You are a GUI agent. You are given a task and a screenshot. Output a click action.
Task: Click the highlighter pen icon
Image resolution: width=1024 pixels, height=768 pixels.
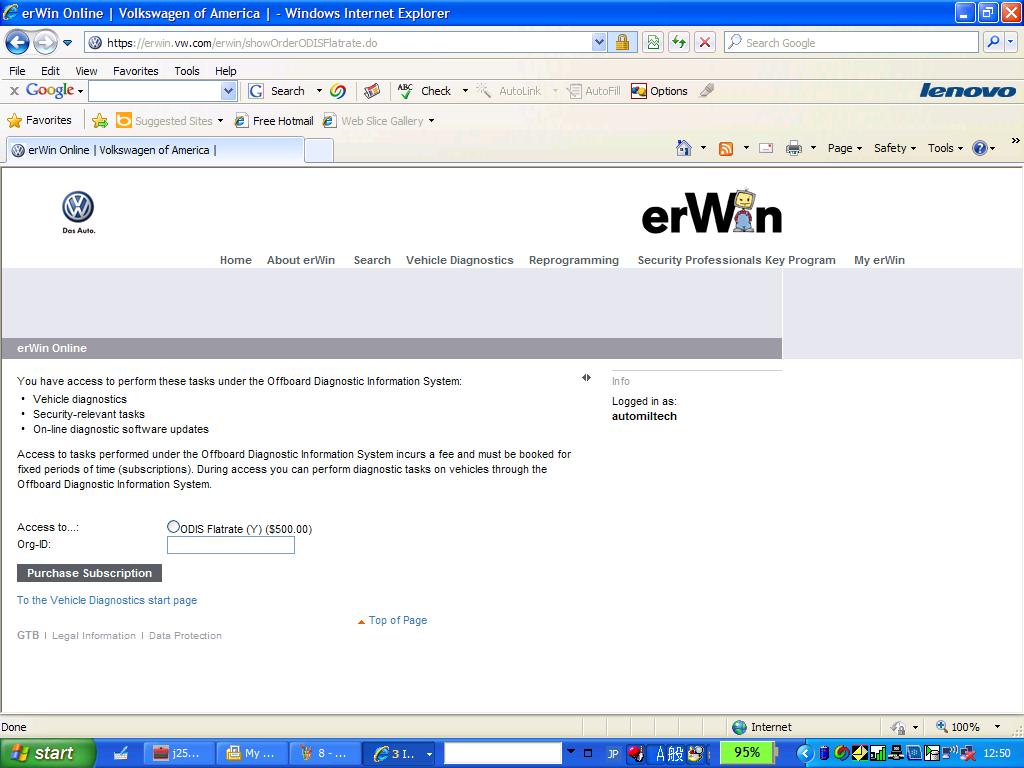tap(707, 91)
